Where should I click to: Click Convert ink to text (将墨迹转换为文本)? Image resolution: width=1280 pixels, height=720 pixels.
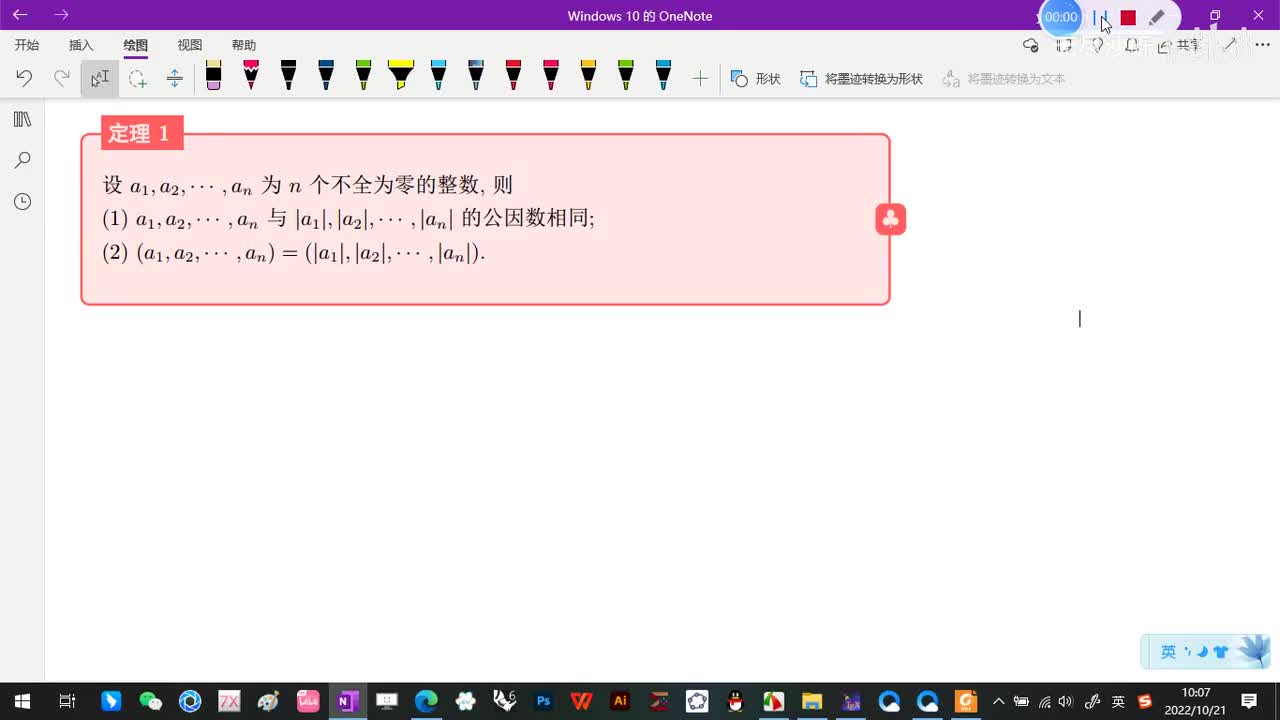[x=1004, y=78]
